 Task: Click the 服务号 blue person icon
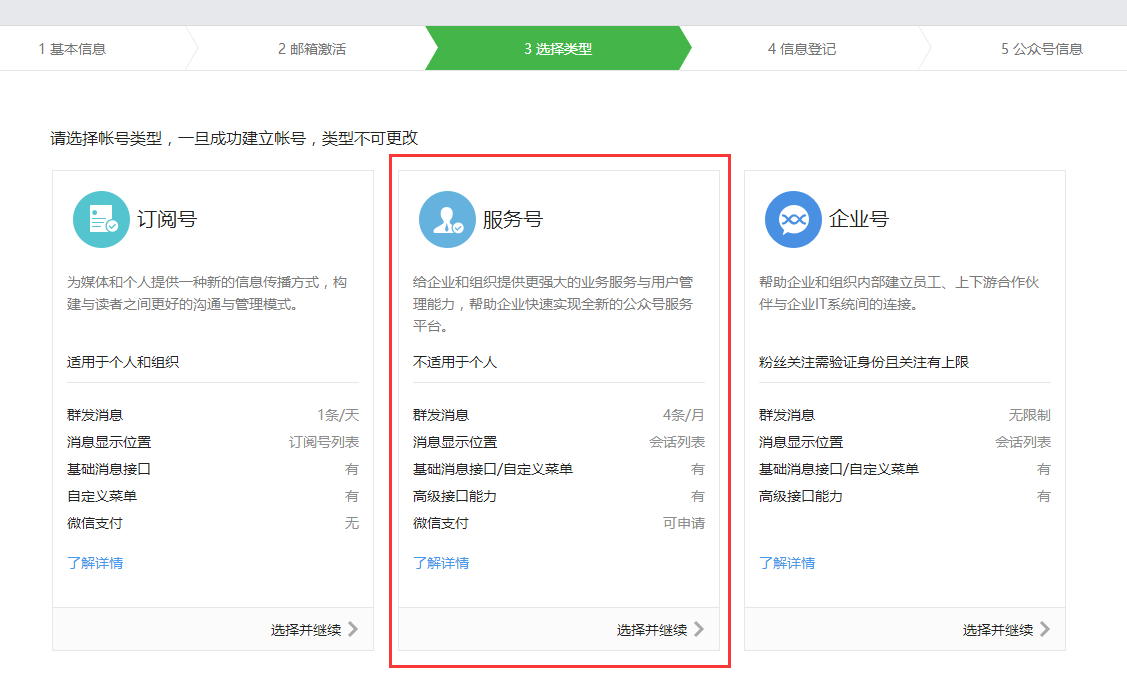447,219
